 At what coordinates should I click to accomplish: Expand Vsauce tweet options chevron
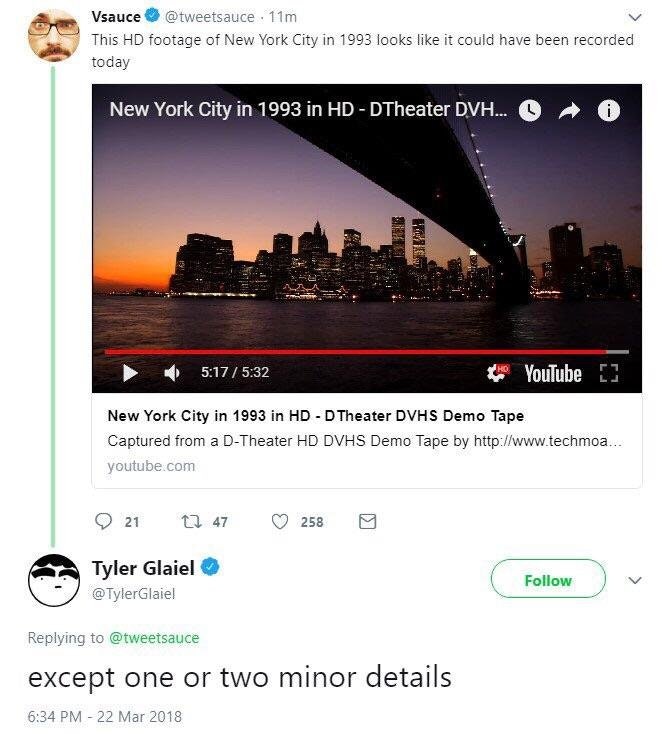pos(632,17)
